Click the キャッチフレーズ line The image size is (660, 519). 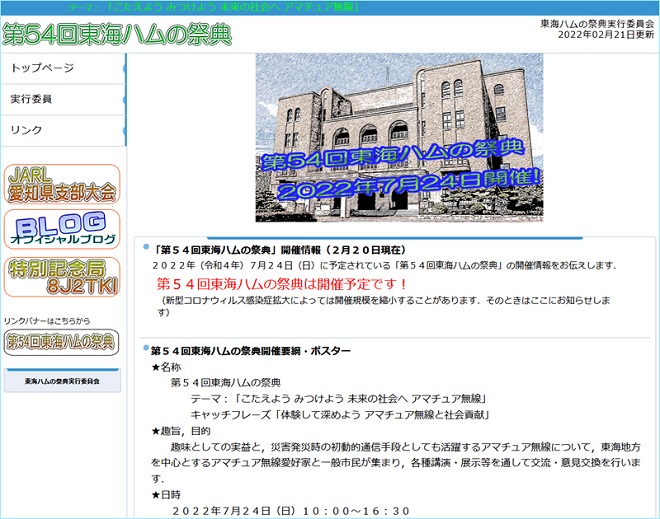tap(340, 415)
